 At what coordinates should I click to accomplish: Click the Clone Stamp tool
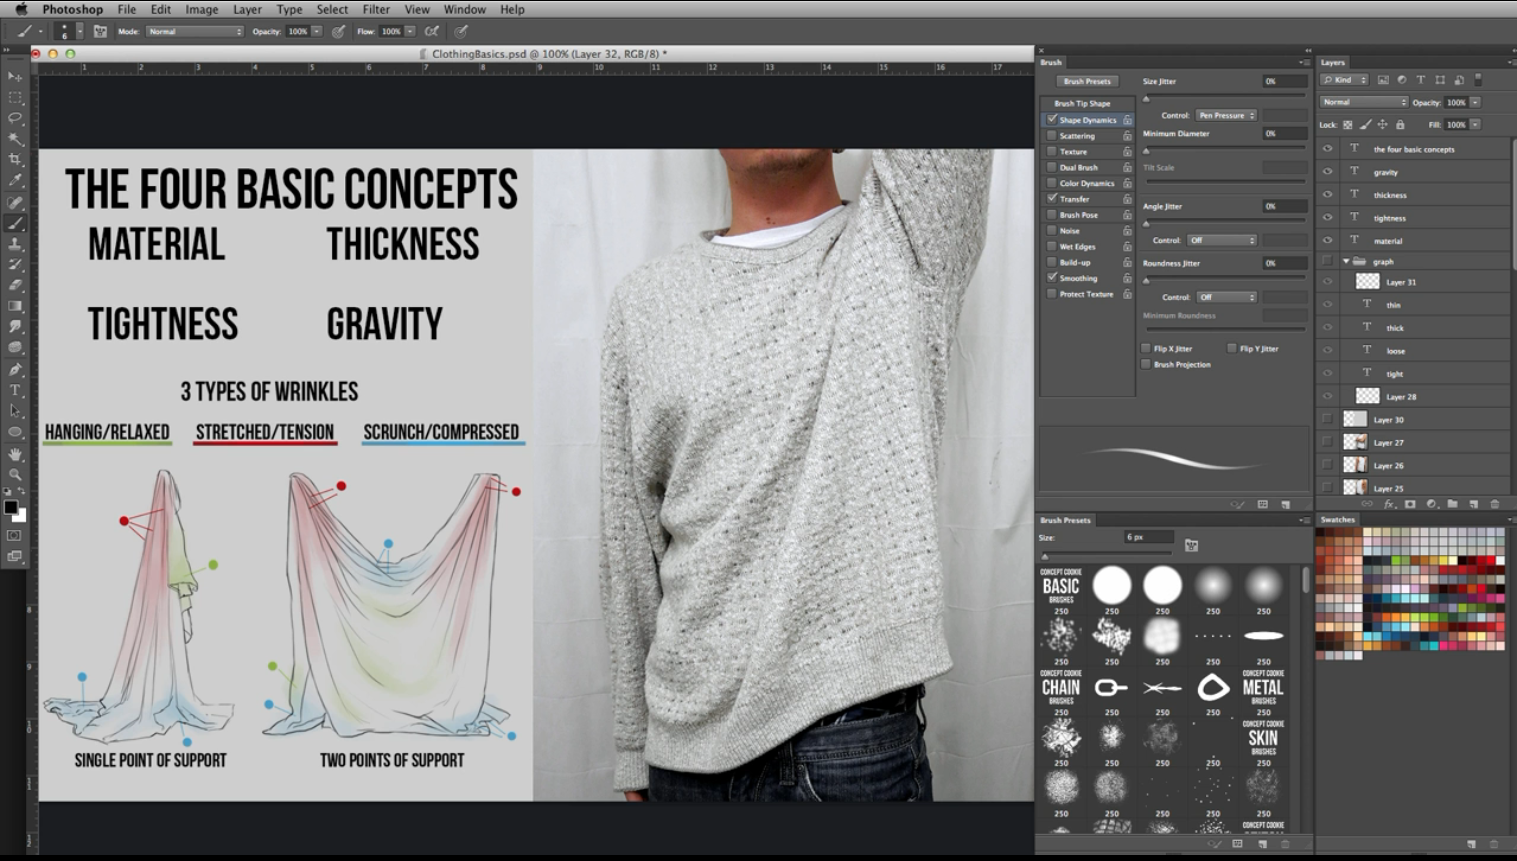click(15, 243)
